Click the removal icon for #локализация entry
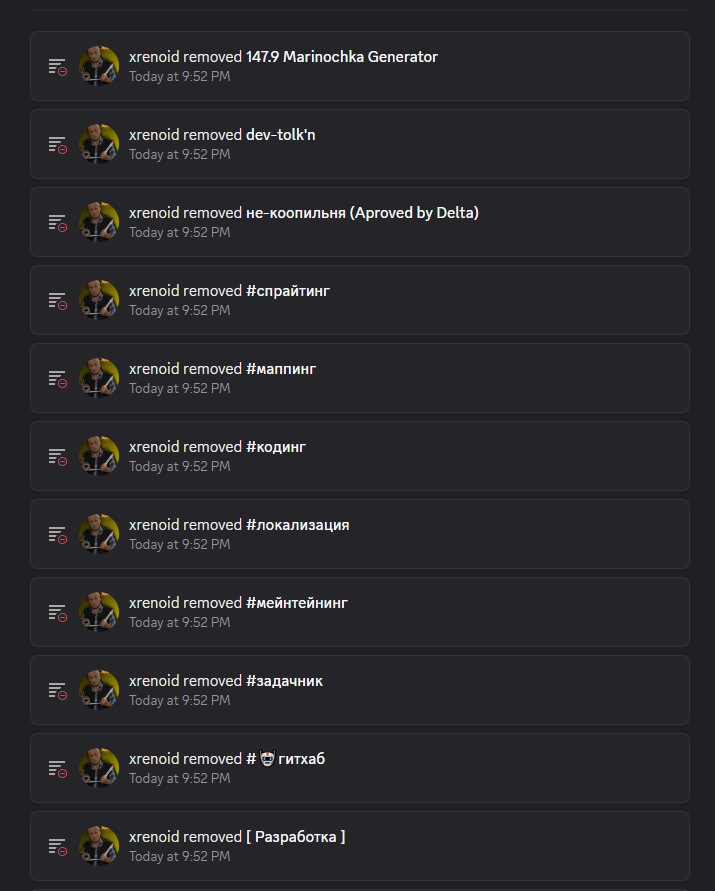Screen dimensions: 715x891 [57, 534]
